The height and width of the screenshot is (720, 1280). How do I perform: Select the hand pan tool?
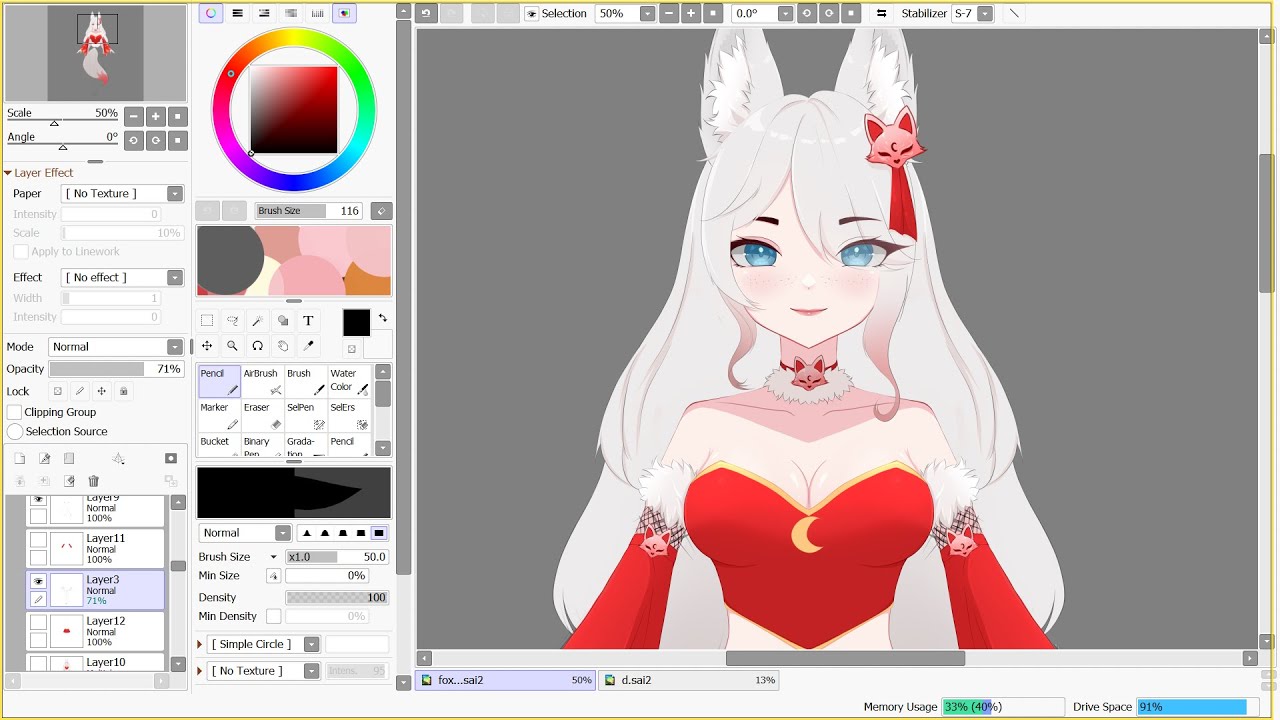click(x=283, y=346)
